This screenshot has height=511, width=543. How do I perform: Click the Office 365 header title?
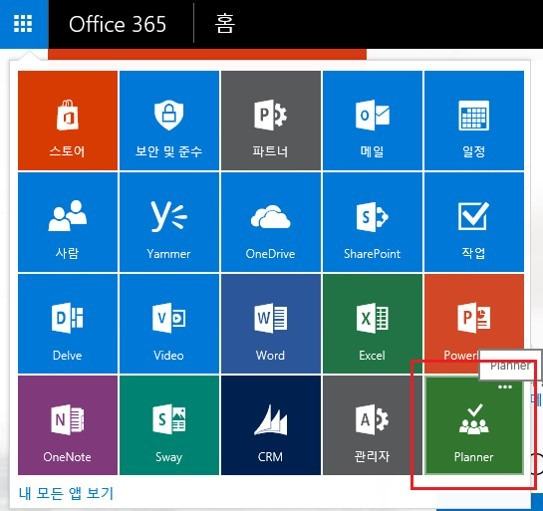coord(117,24)
